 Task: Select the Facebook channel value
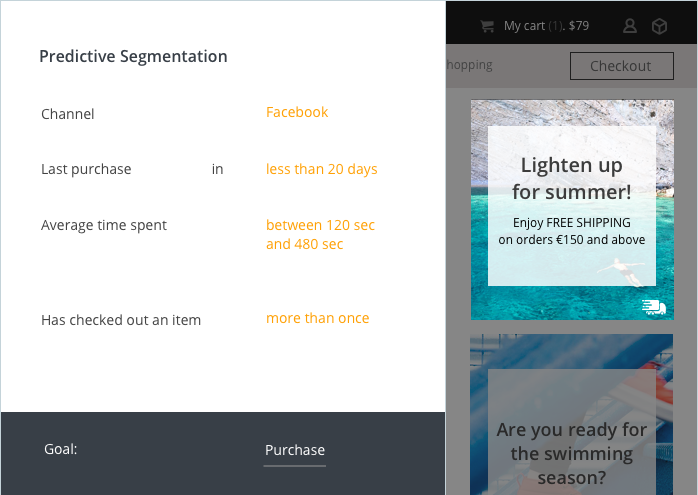297,112
